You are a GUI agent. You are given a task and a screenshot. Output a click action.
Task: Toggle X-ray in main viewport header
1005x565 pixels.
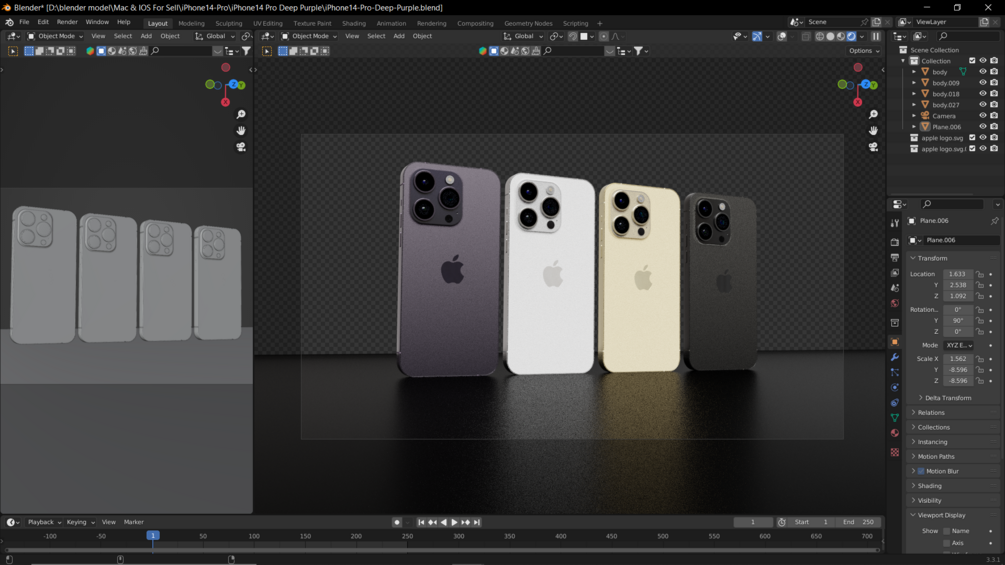coord(806,37)
